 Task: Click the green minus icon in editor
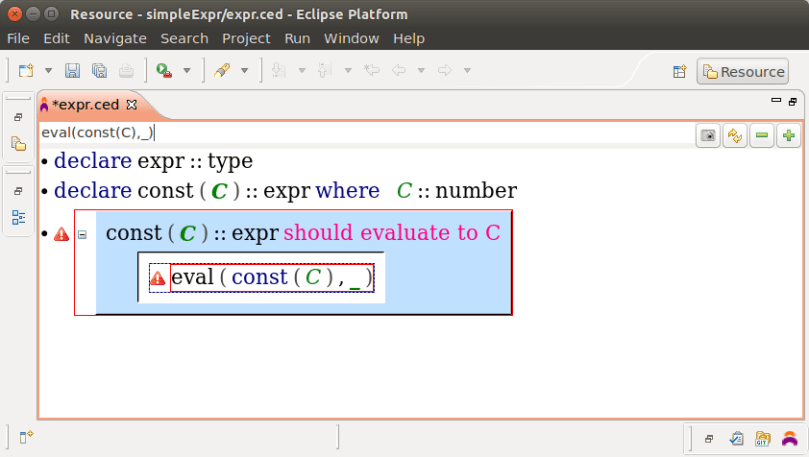click(x=763, y=136)
